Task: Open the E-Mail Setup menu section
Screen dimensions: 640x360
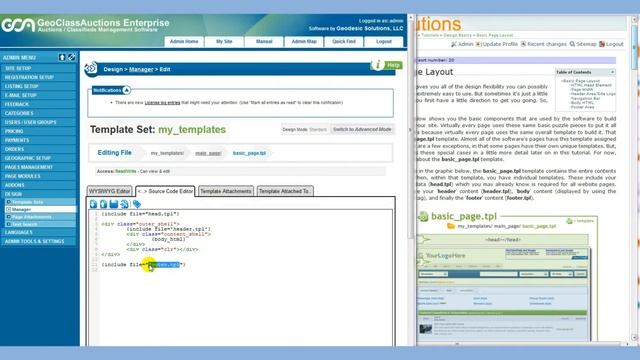Action: [x=38, y=95]
